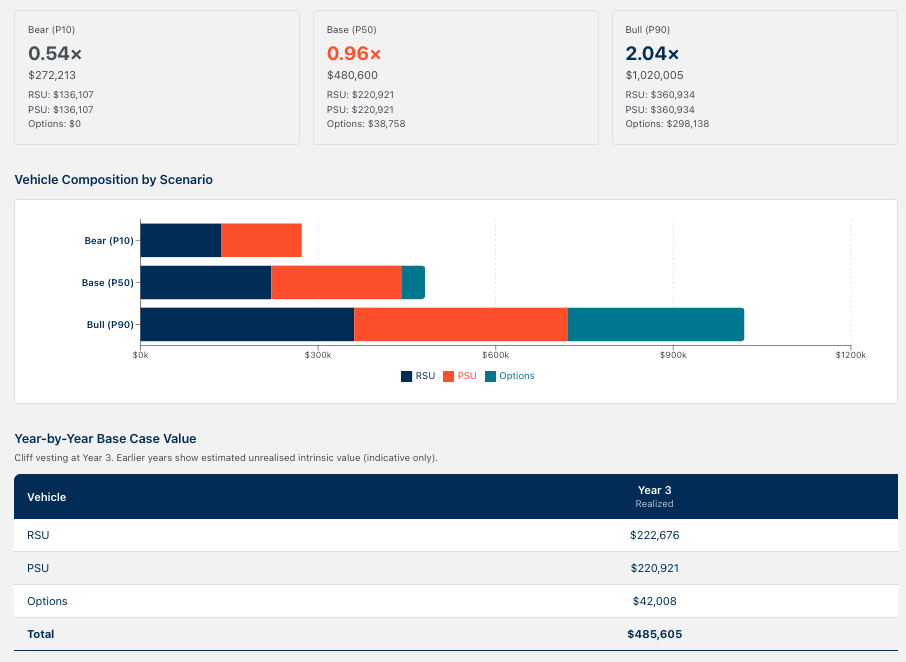Screen dimensions: 906x662
Task: Click the 0.54× multiple in Bear card
Action: tap(55, 54)
